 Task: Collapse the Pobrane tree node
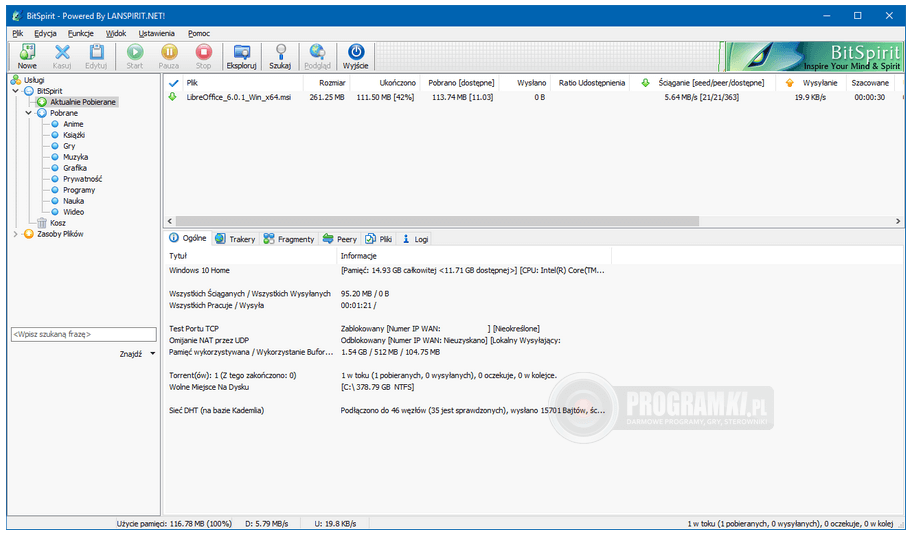tap(29, 113)
